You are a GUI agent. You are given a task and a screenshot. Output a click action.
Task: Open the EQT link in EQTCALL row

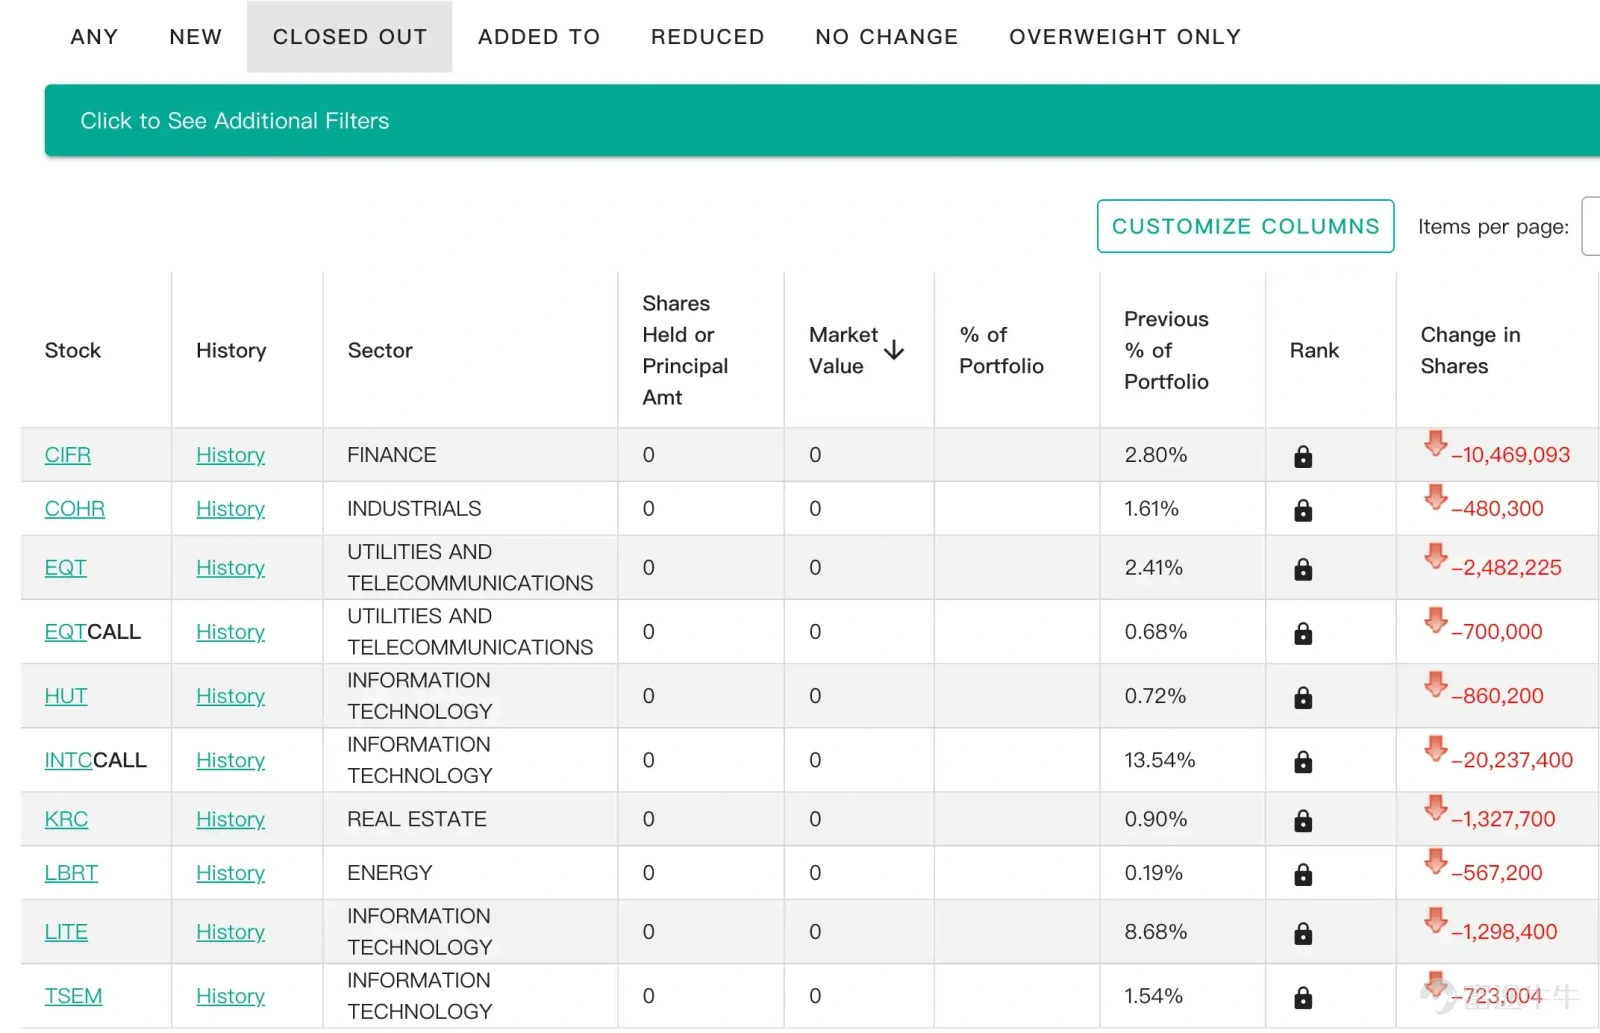click(66, 632)
